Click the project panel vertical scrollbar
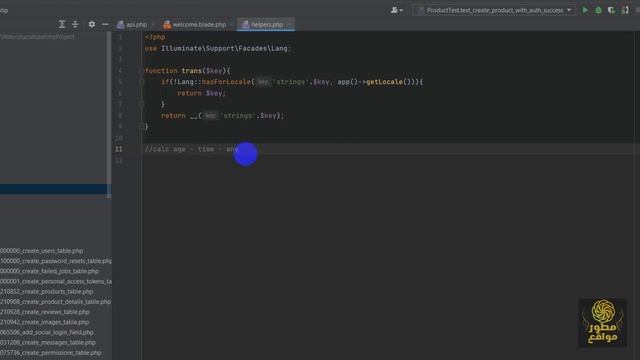 coord(109,115)
